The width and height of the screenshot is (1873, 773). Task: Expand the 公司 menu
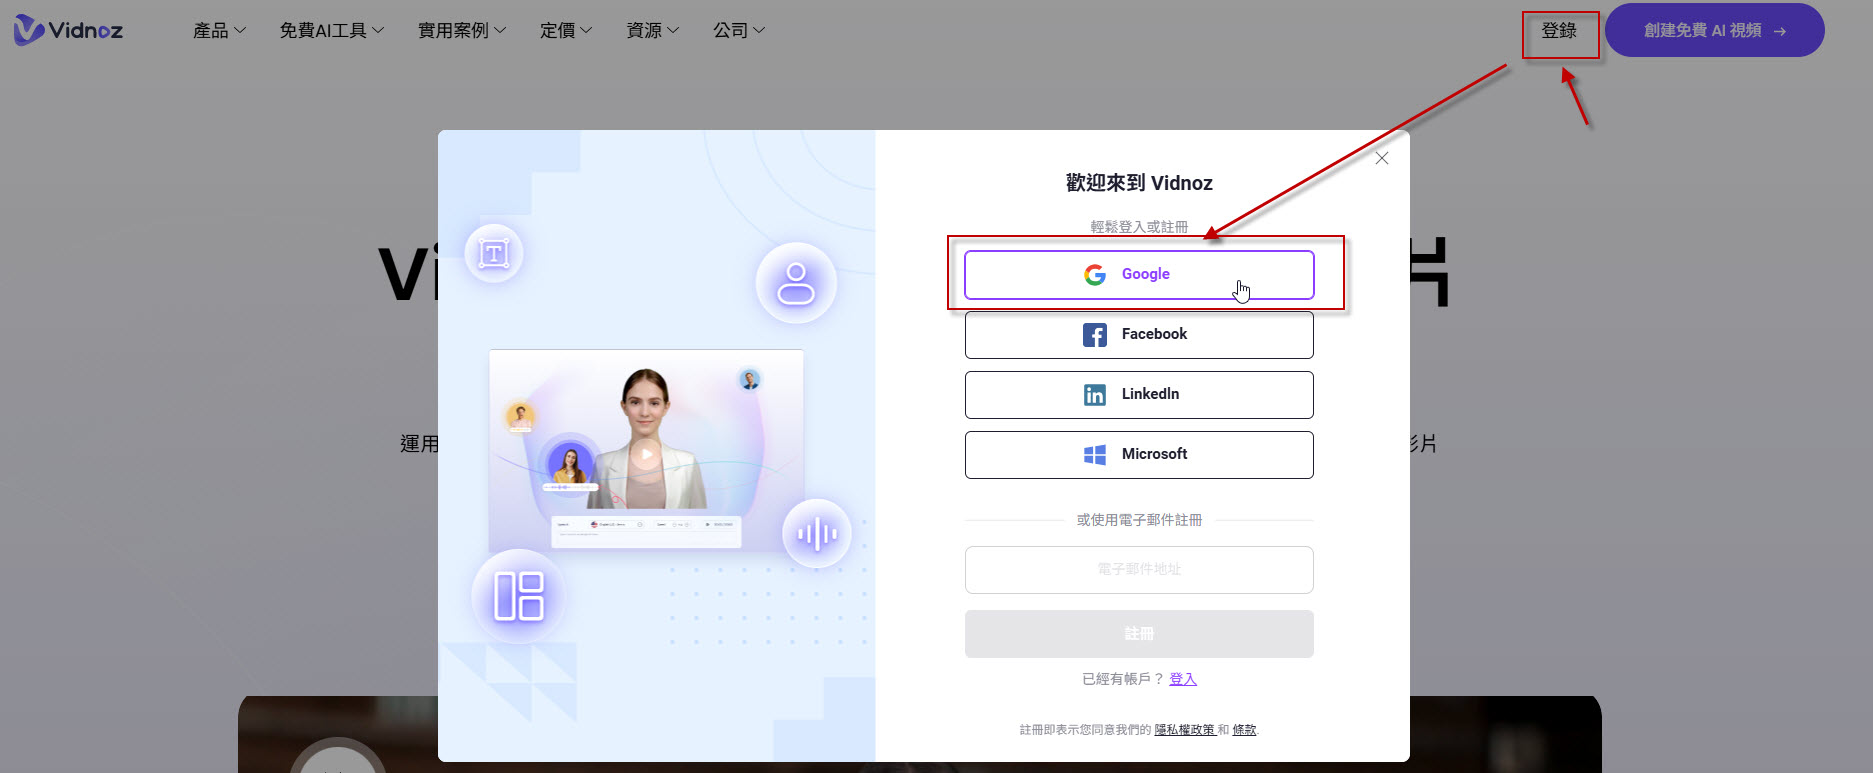739,31
